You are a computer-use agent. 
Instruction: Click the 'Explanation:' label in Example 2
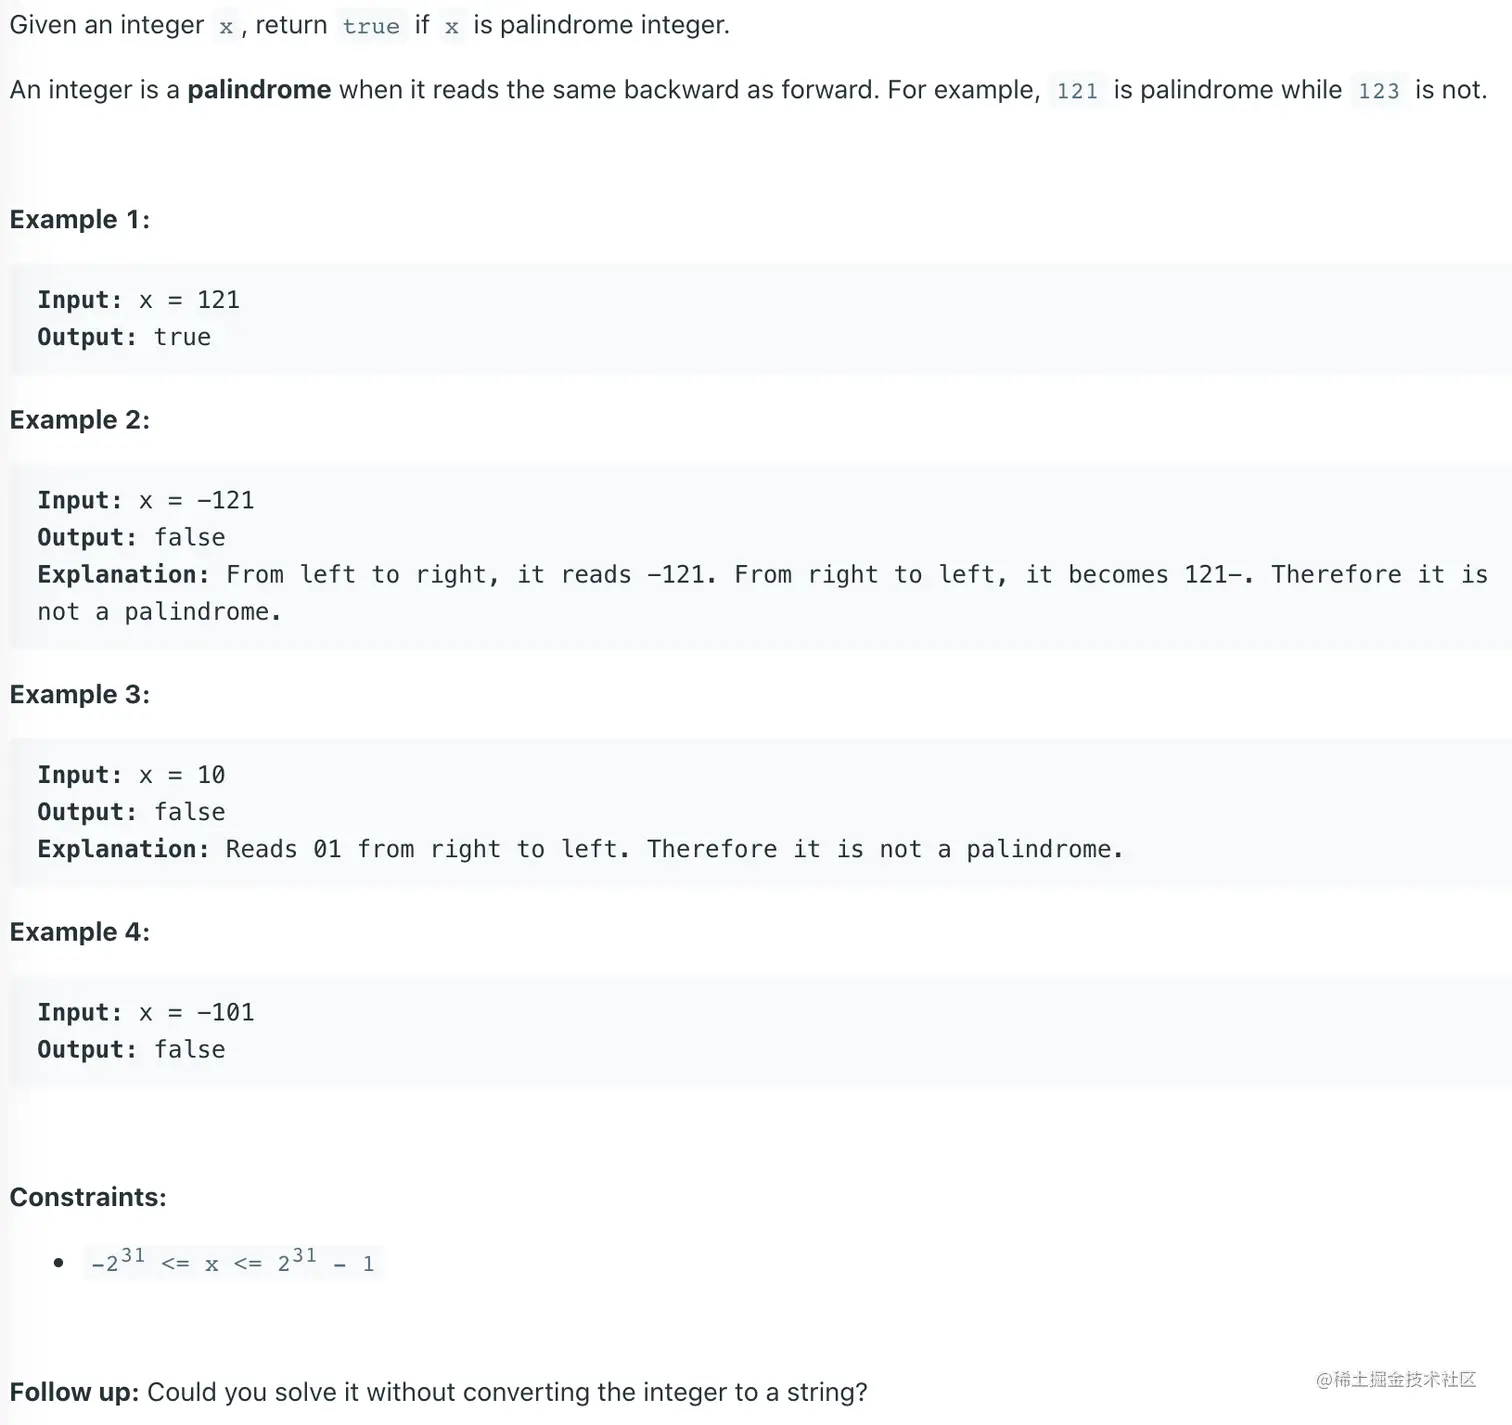pos(123,575)
